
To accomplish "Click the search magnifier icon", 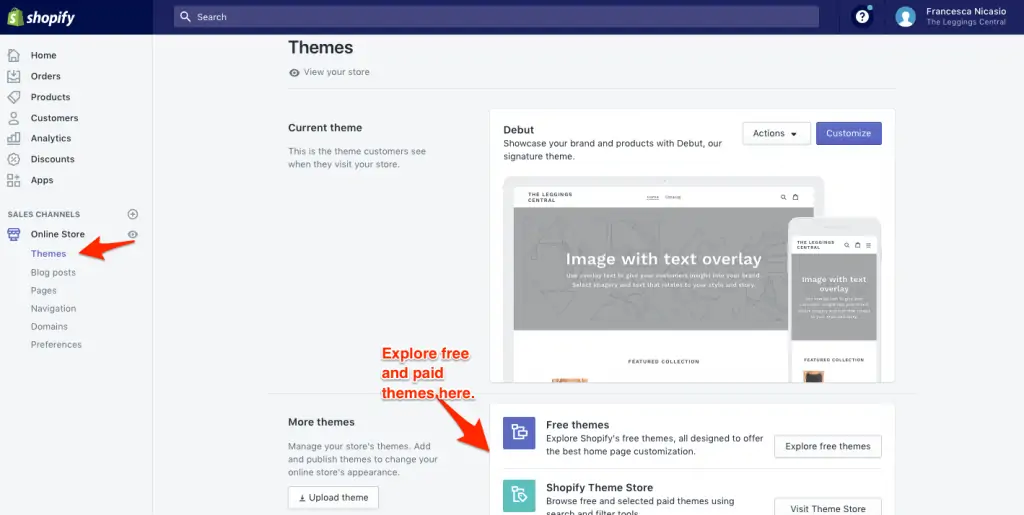I will point(185,16).
